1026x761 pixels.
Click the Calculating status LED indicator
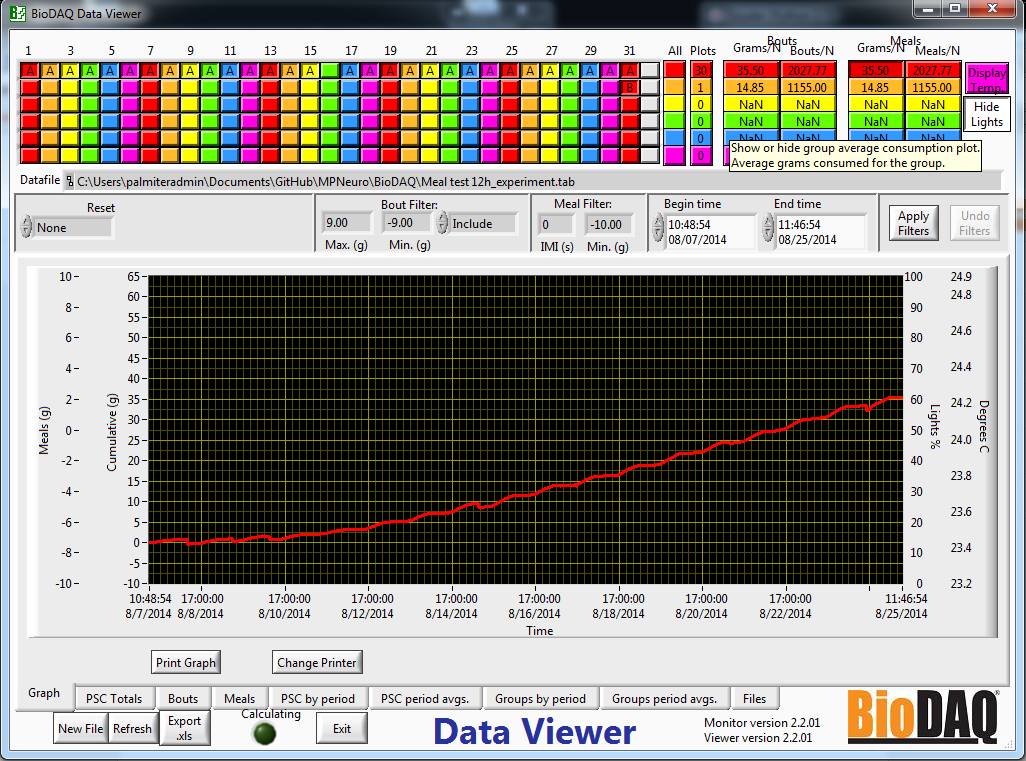[264, 733]
